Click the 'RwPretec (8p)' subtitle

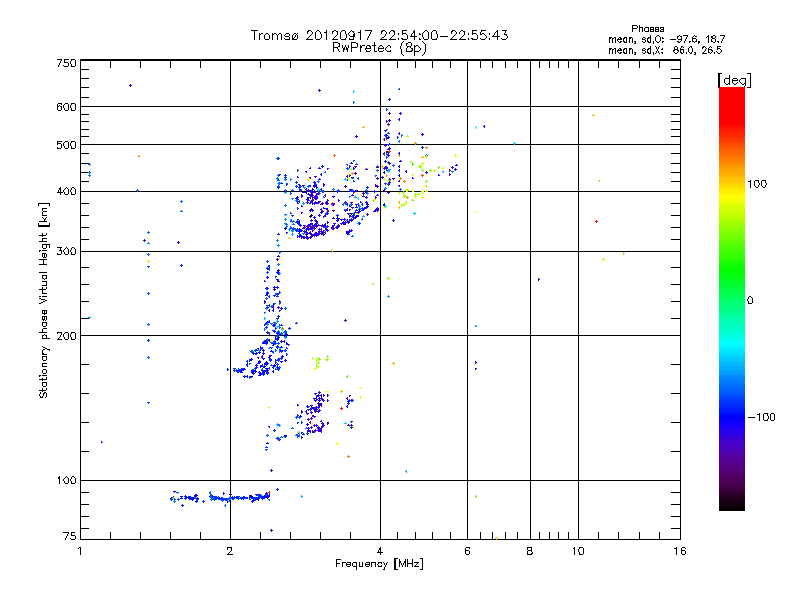379,48
